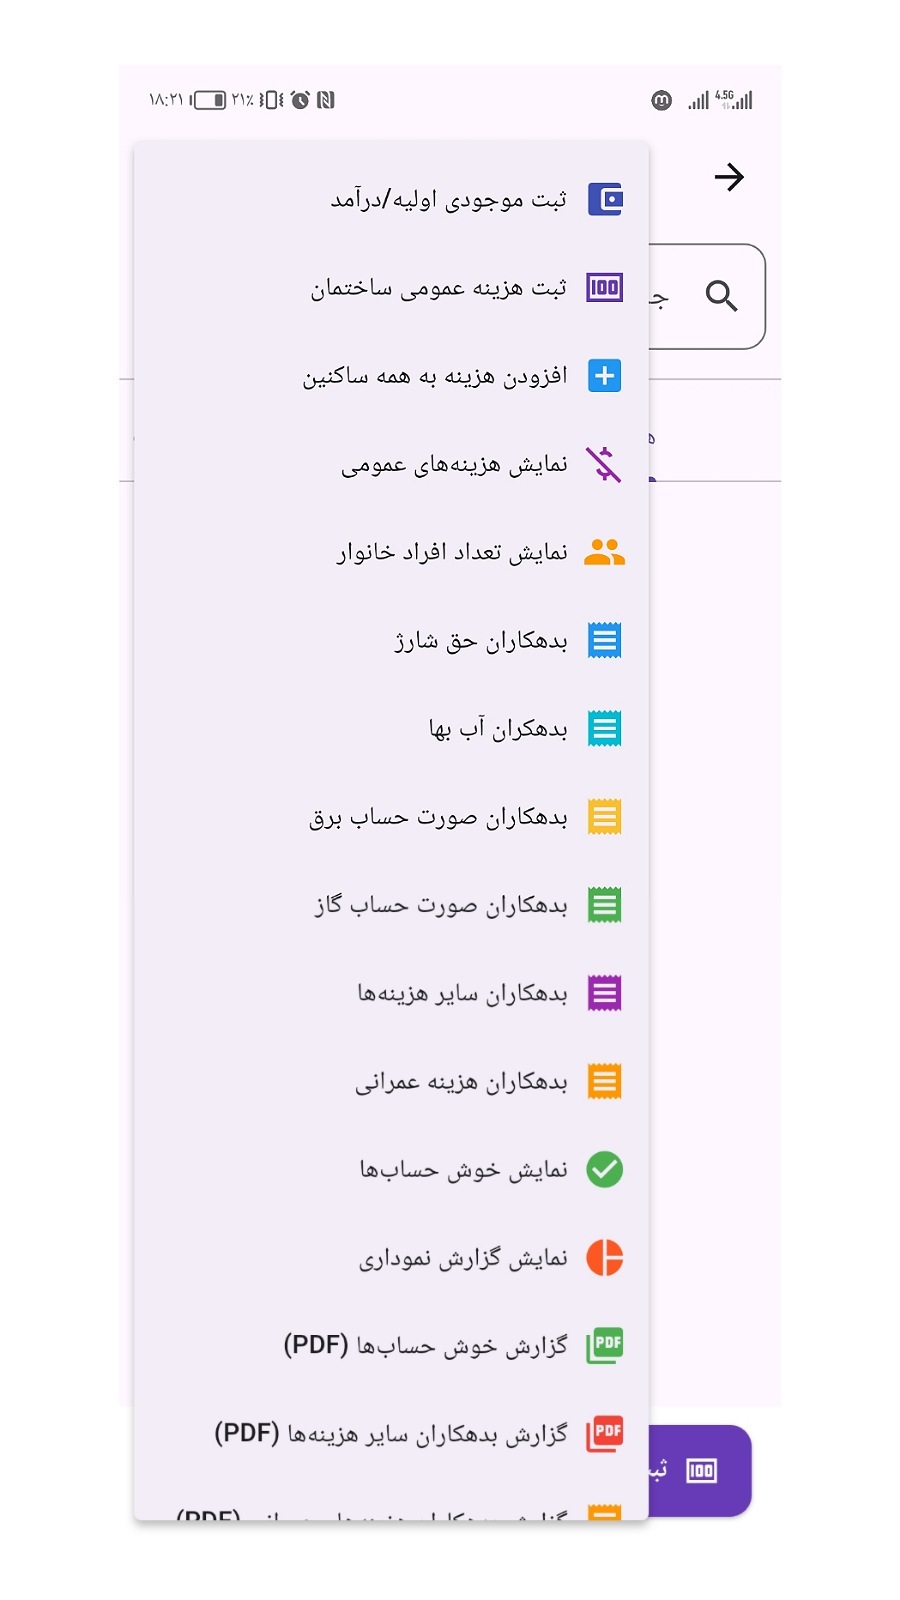Tap the red PDF icon

(604, 1433)
